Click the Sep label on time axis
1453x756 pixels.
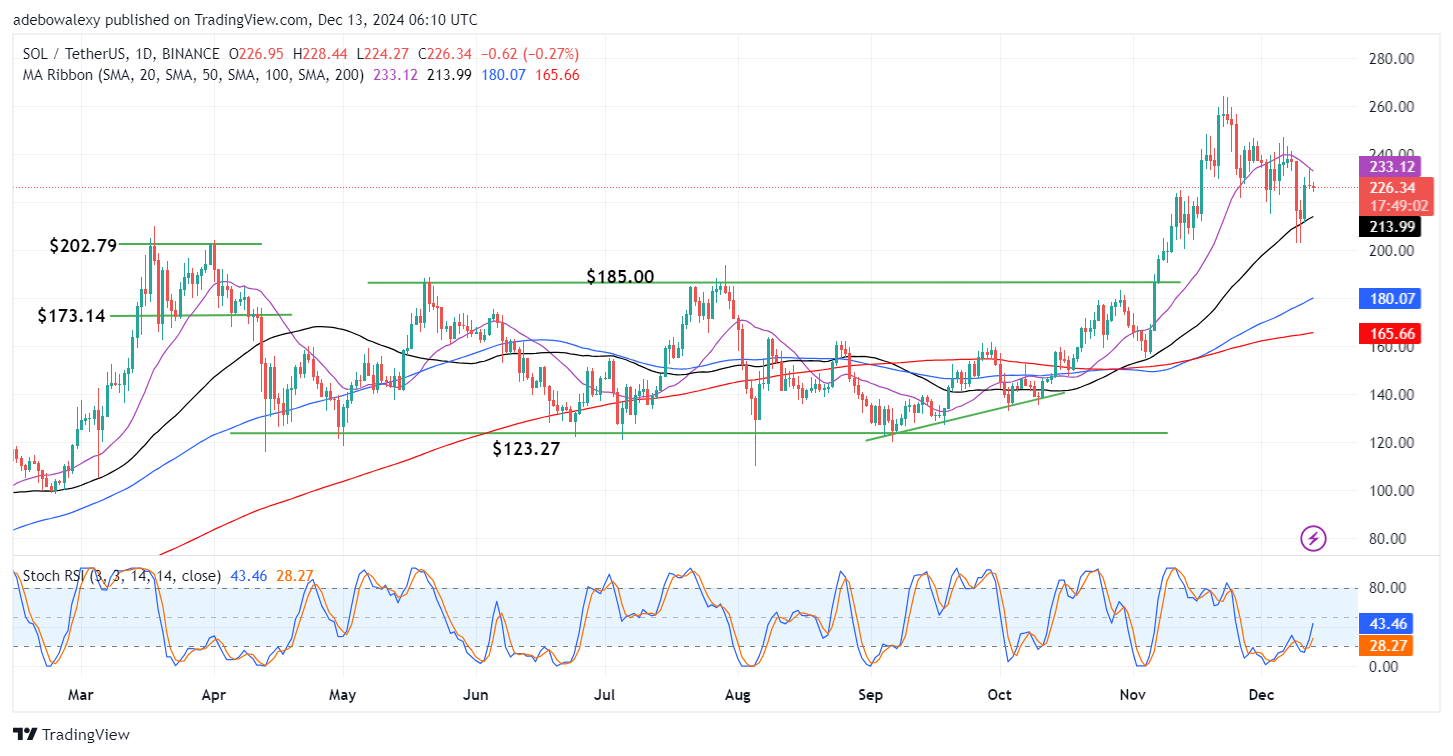[x=871, y=694]
